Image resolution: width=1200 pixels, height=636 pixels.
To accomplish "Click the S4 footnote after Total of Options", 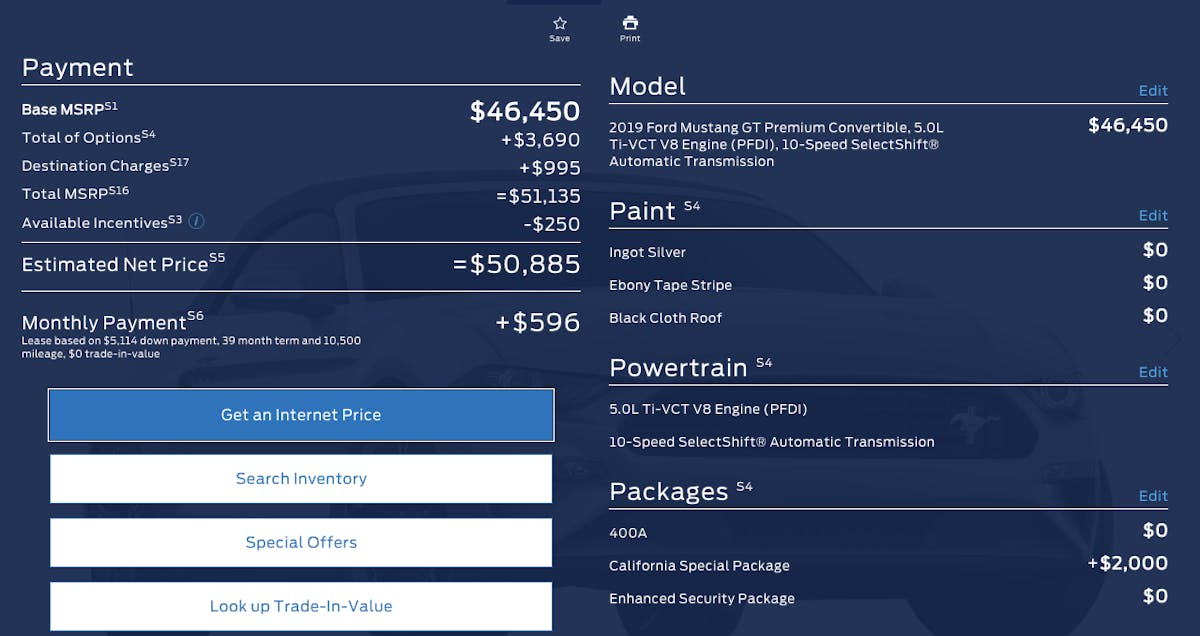I will point(149,133).
